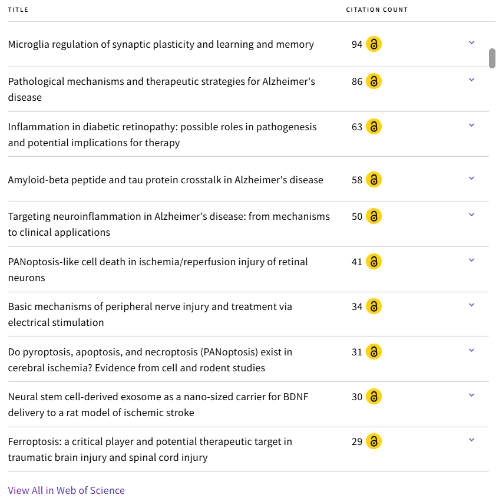Click open access icon beside 94 citations

[374, 44]
